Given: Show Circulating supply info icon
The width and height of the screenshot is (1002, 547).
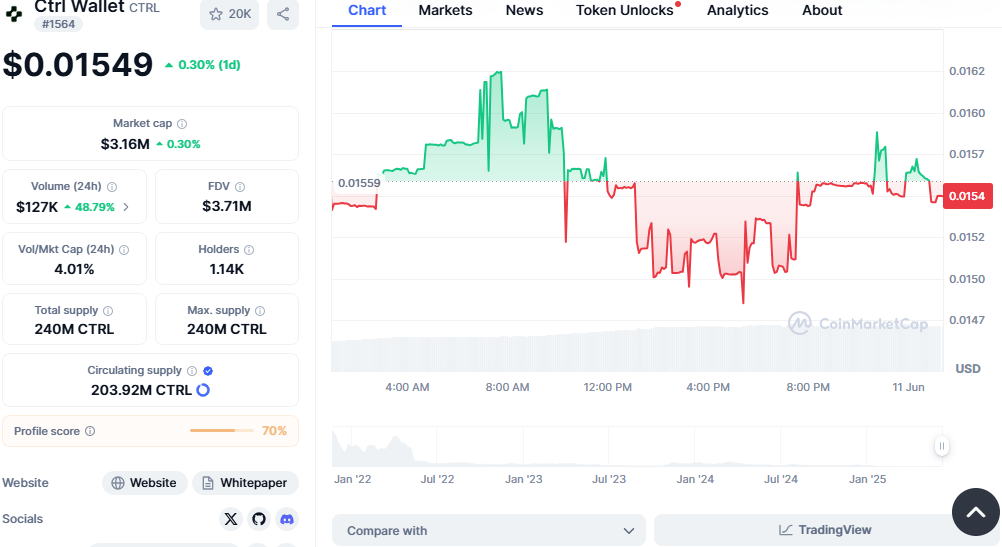Looking at the screenshot, I should coord(192,371).
